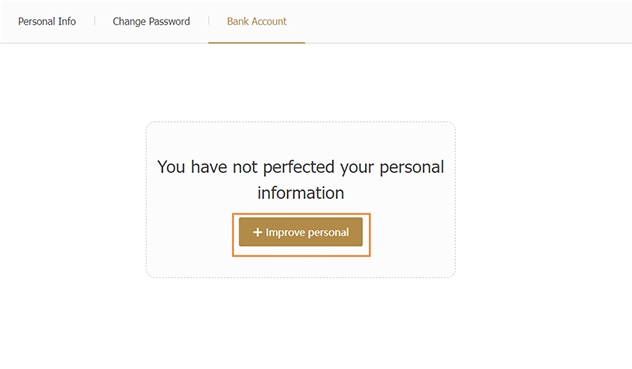Viewport: 632px width, 369px height.
Task: Click the gold underline beneath Bank Account
Action: coord(257,42)
